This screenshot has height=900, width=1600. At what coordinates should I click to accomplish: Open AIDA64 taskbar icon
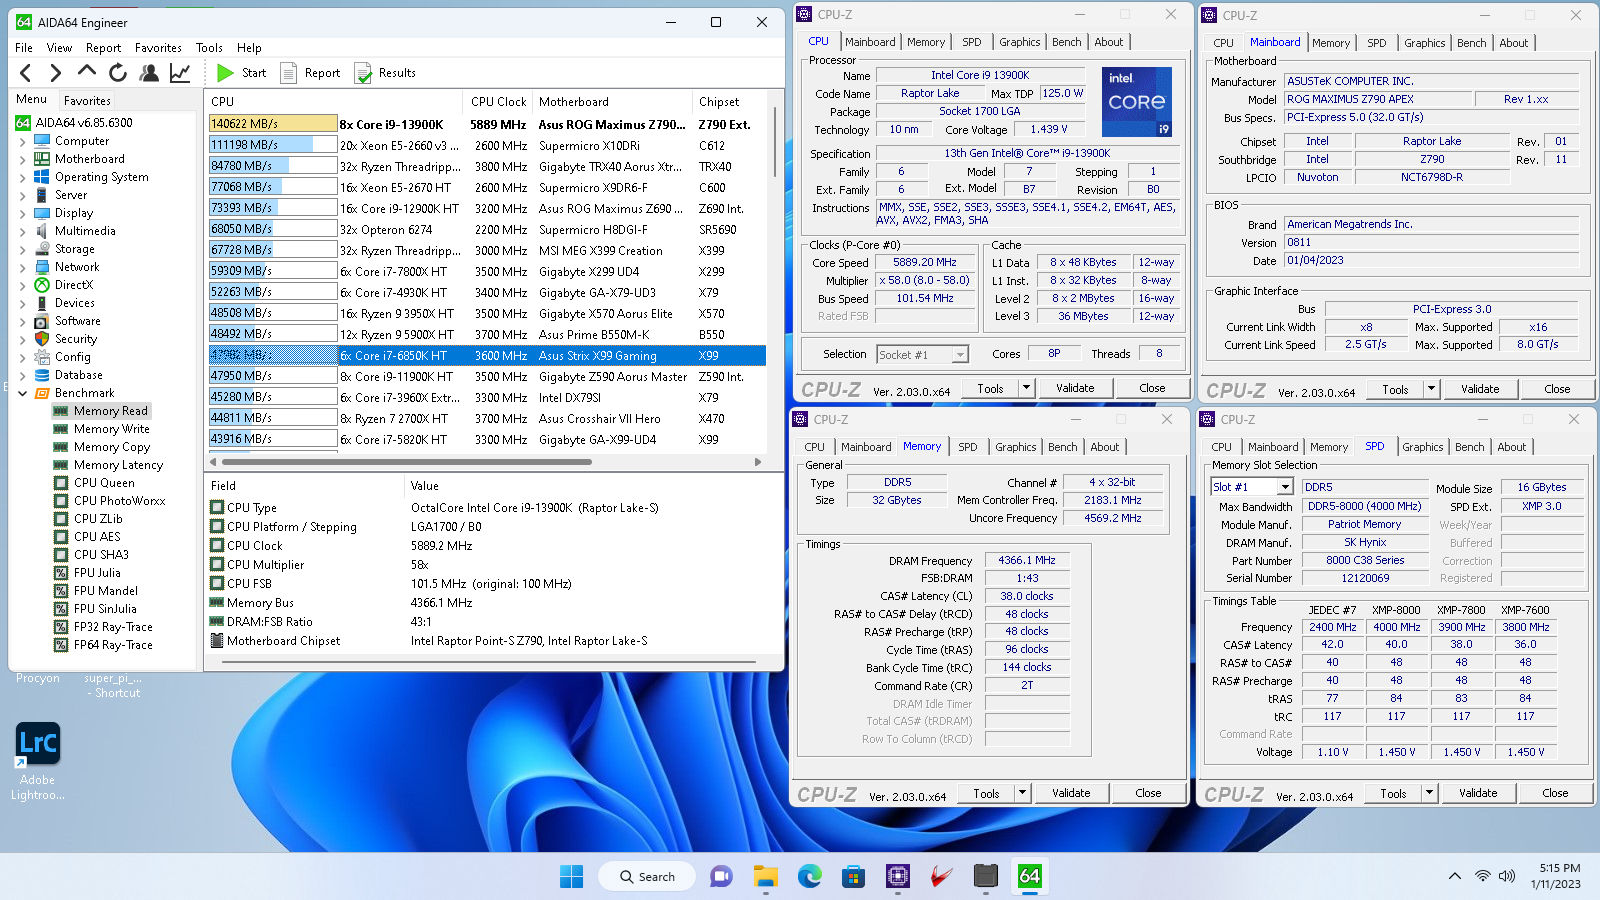1030,877
